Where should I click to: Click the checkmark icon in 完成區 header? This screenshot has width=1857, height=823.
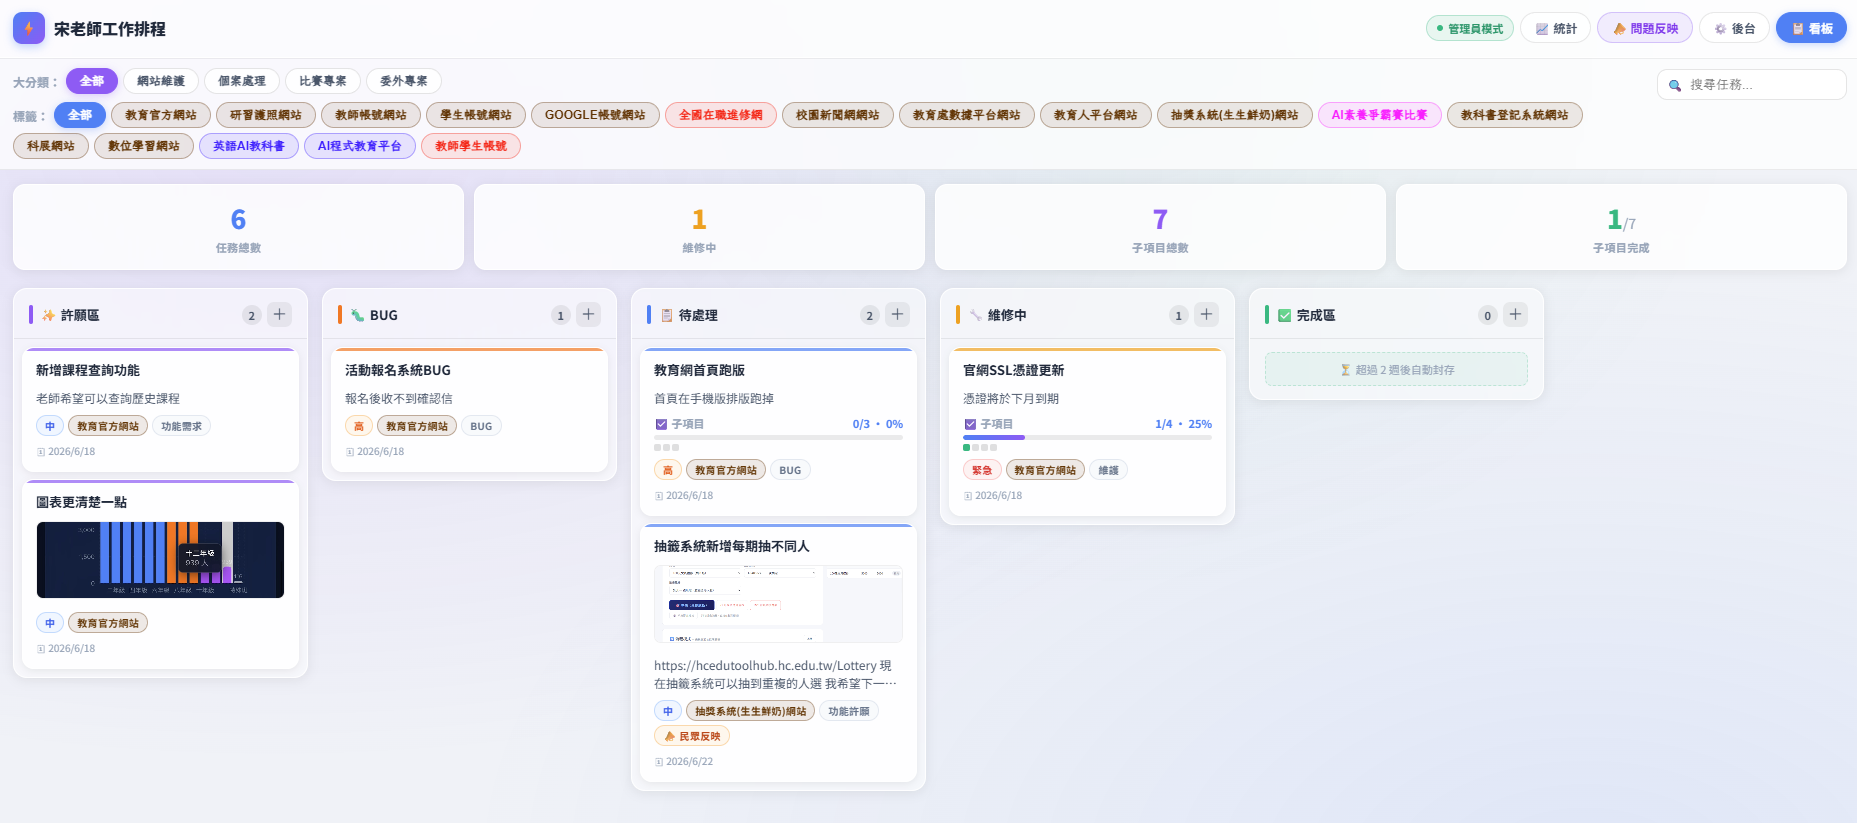tap(1284, 315)
